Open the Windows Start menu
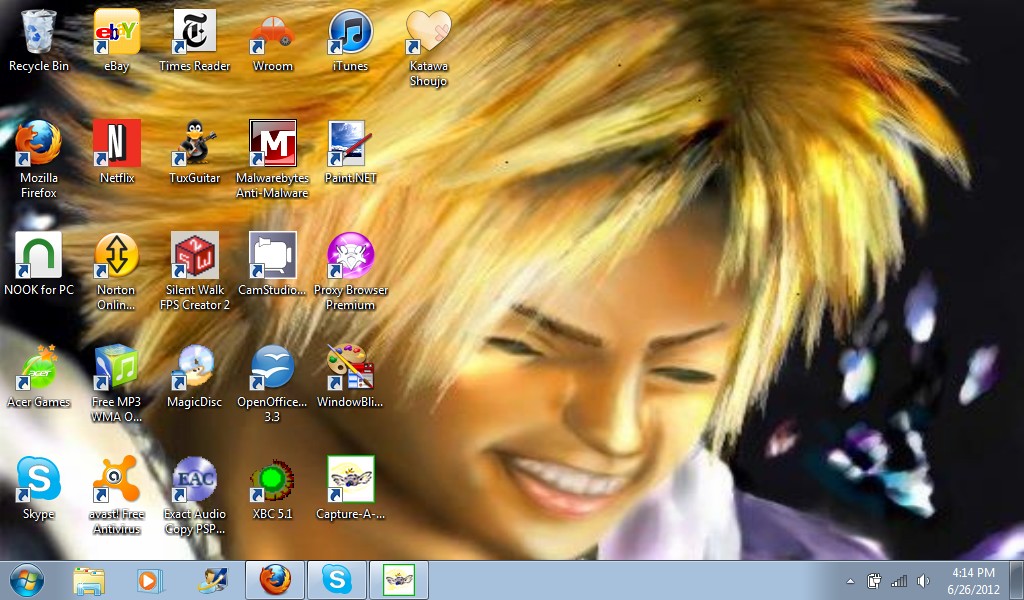This screenshot has height=600, width=1024. click(26, 580)
